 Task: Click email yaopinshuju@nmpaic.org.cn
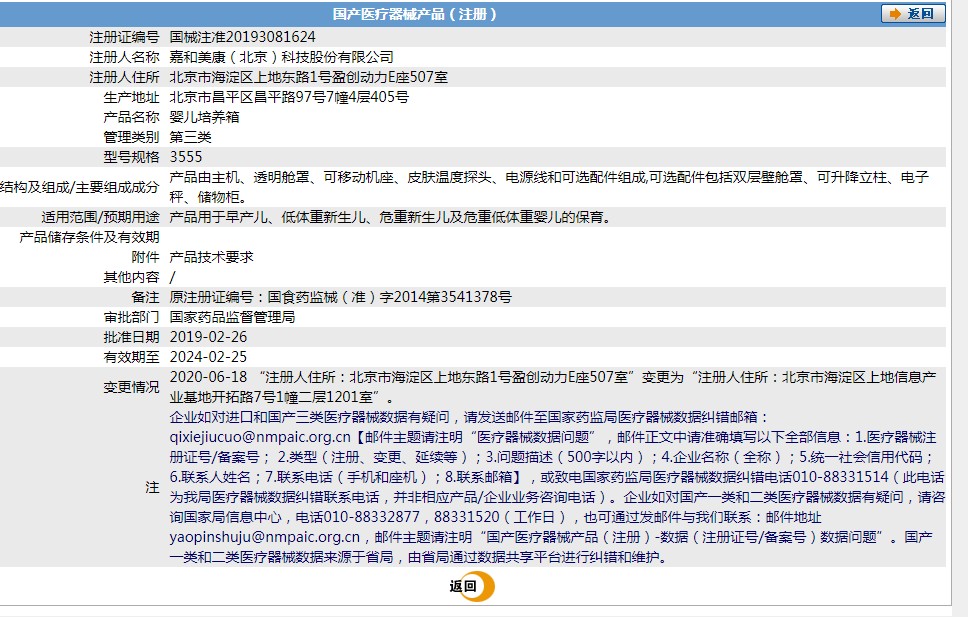click(x=265, y=537)
